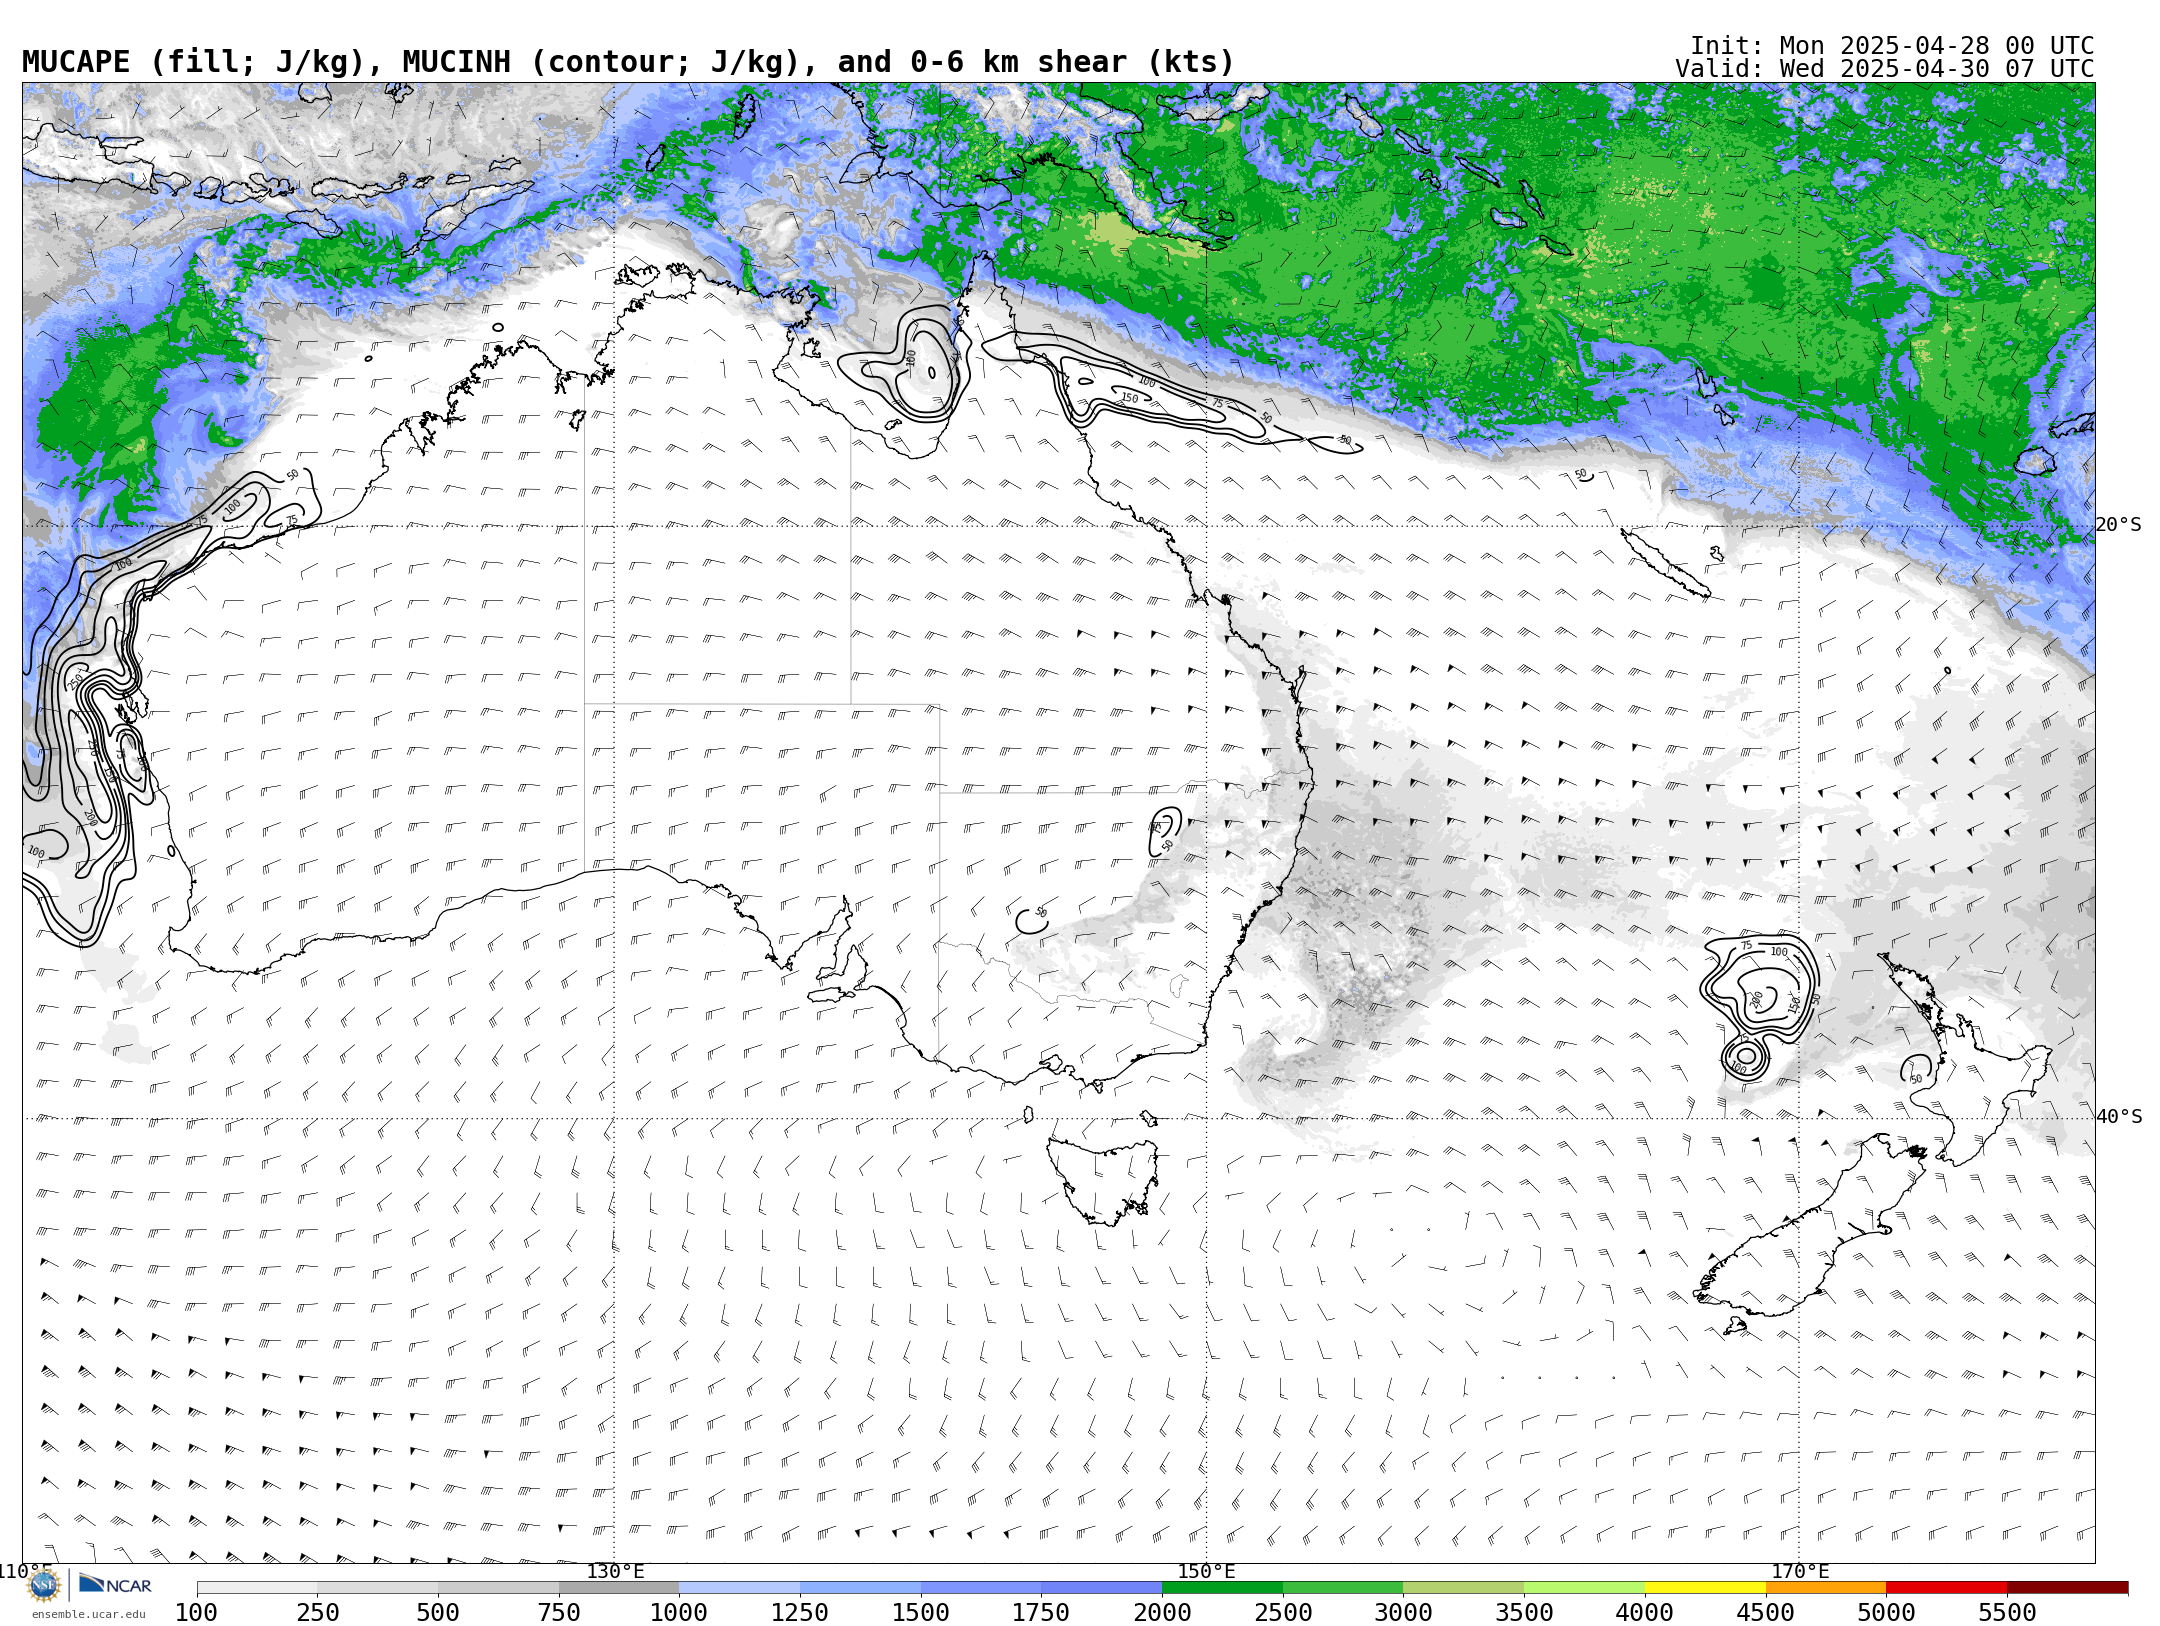Click the Init time Mon 2025-04-28 00 UTC
Image resolution: width=2160 pixels, height=1626 pixels.
[1892, 46]
